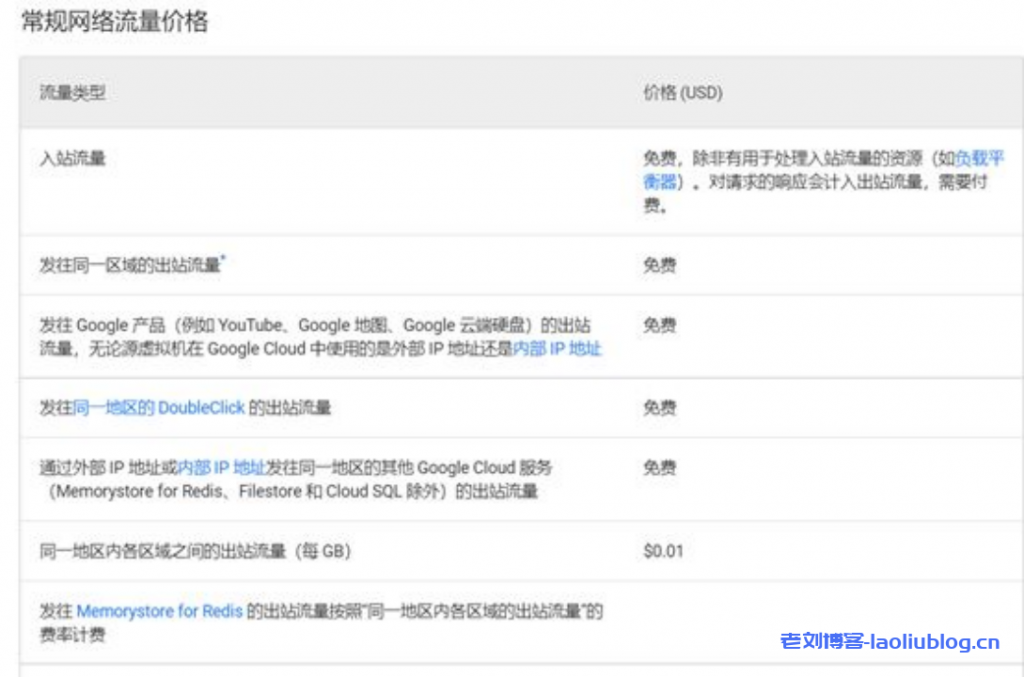Click 免费 in the DoubleClick row
The width and height of the screenshot is (1024, 677).
click(x=659, y=408)
